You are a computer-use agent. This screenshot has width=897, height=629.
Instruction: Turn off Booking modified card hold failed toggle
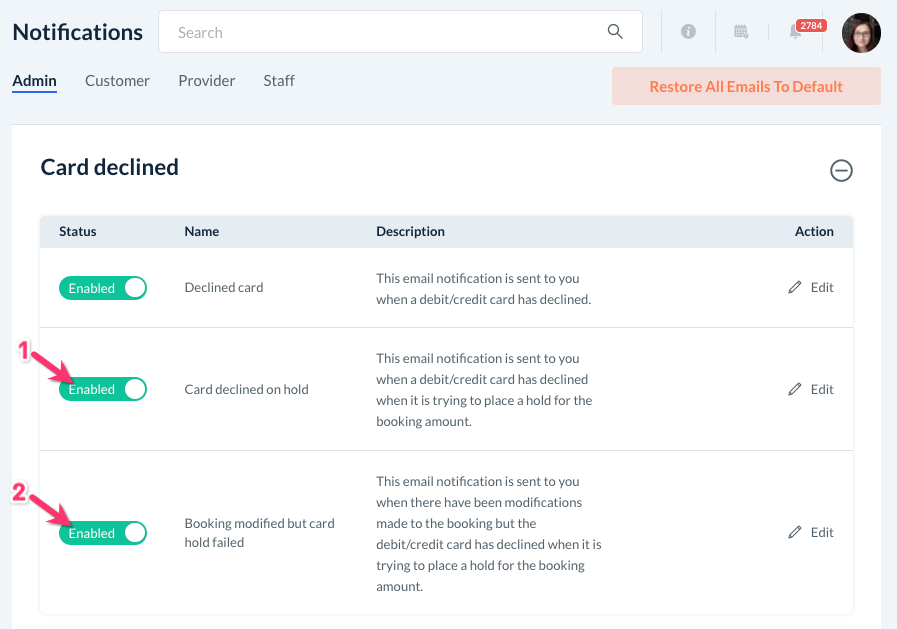103,533
